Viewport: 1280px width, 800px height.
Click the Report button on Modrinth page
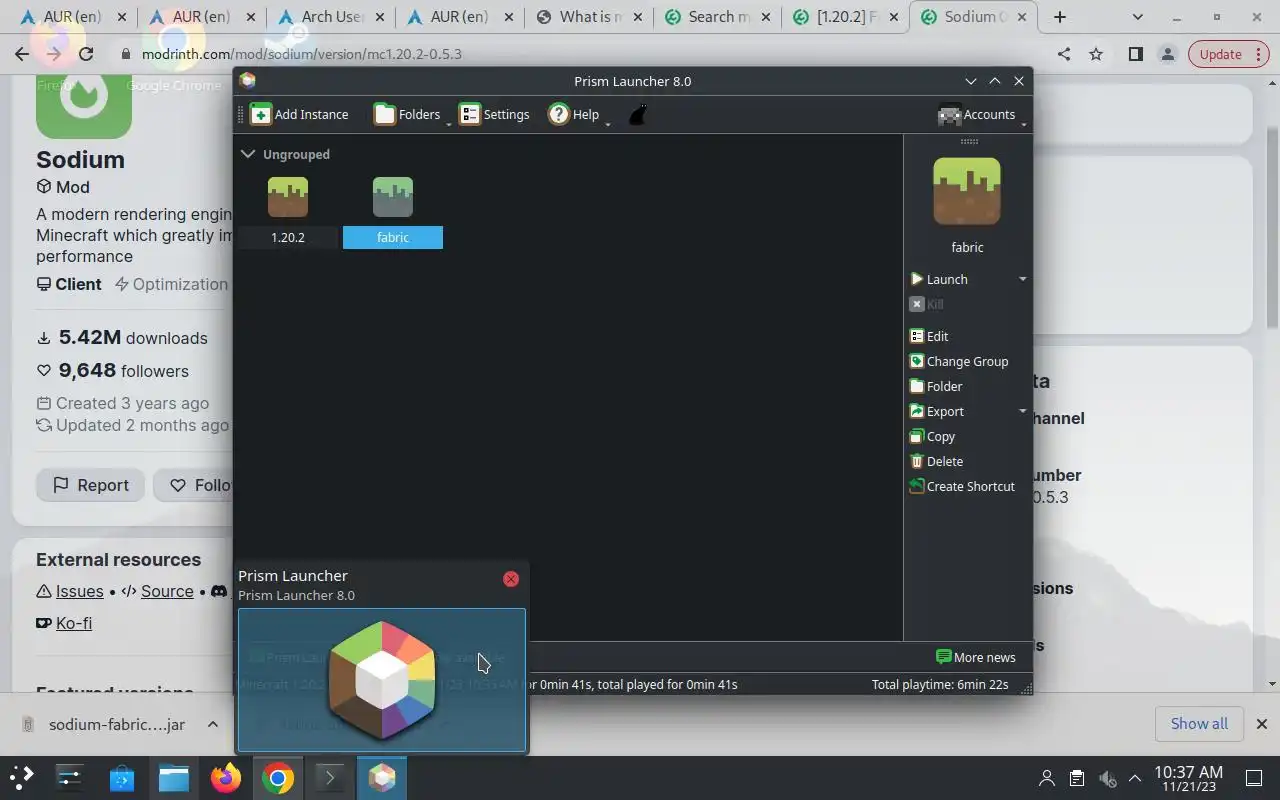click(91, 485)
